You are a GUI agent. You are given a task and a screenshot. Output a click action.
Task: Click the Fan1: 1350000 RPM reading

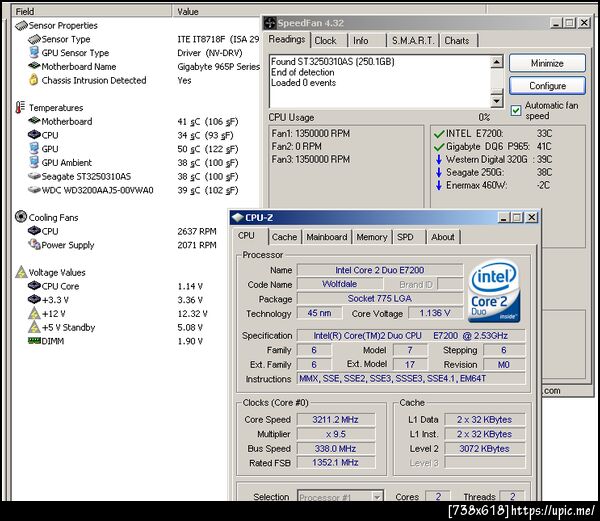click(311, 134)
